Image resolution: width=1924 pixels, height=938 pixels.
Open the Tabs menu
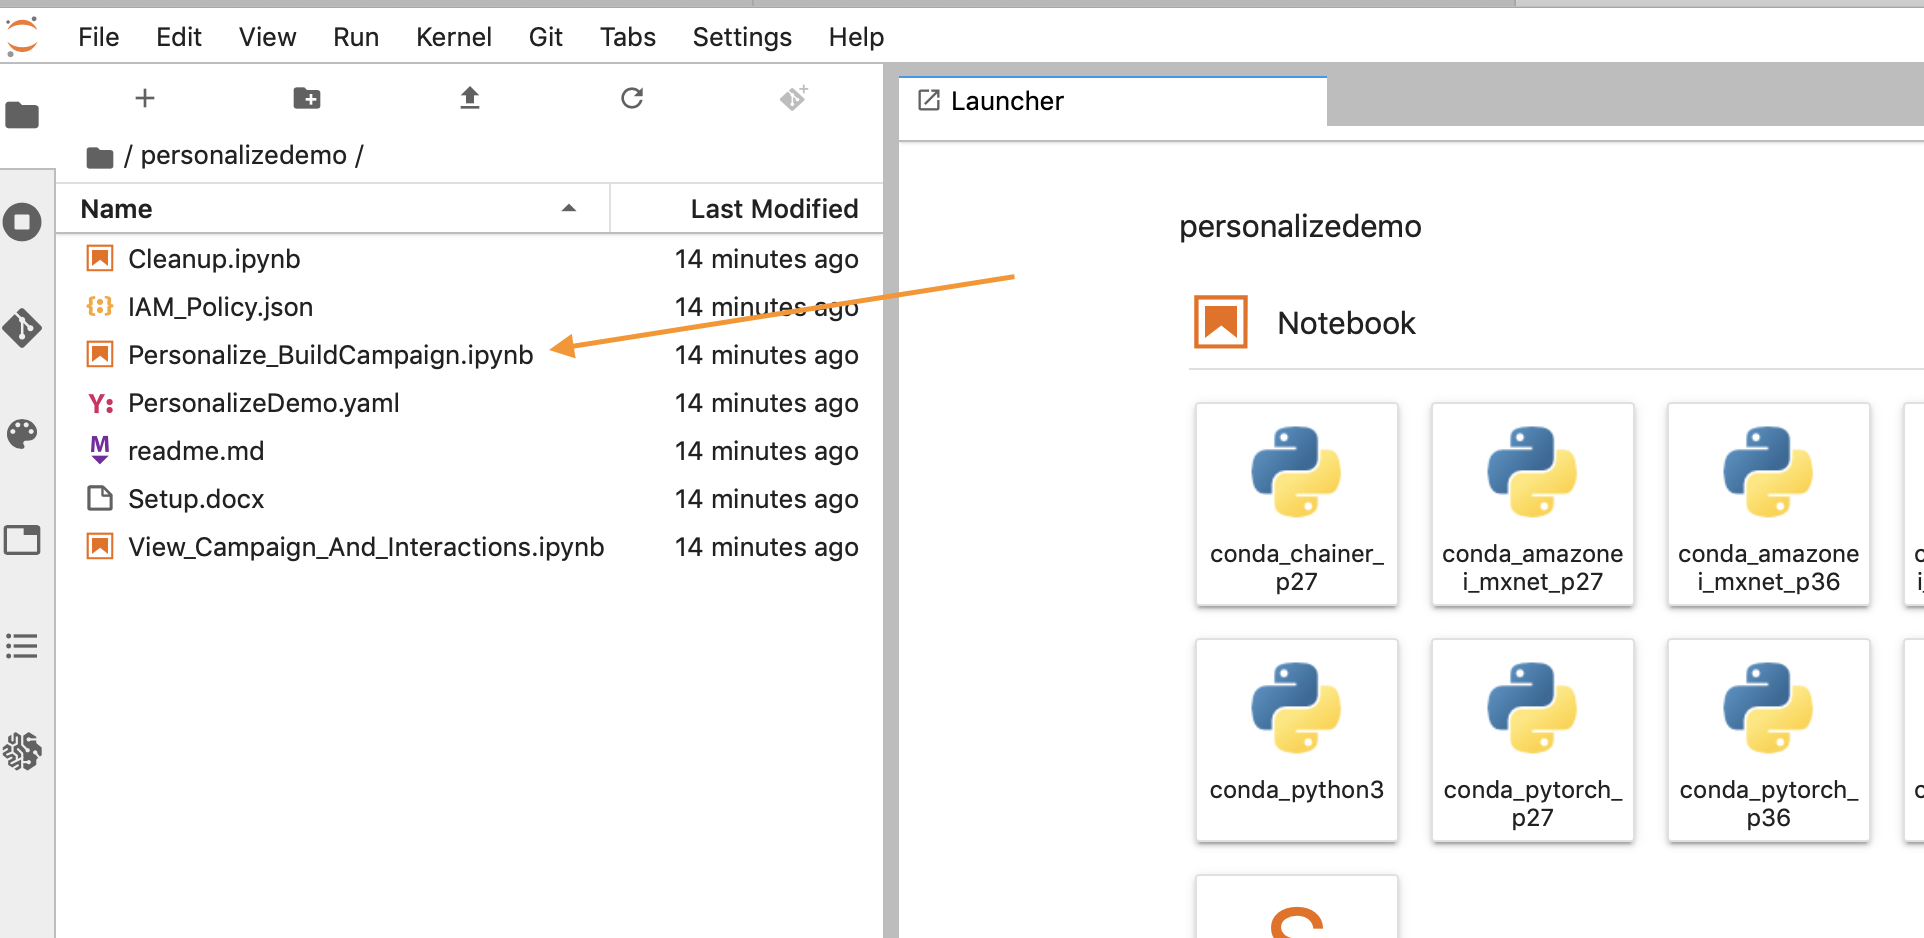[628, 37]
